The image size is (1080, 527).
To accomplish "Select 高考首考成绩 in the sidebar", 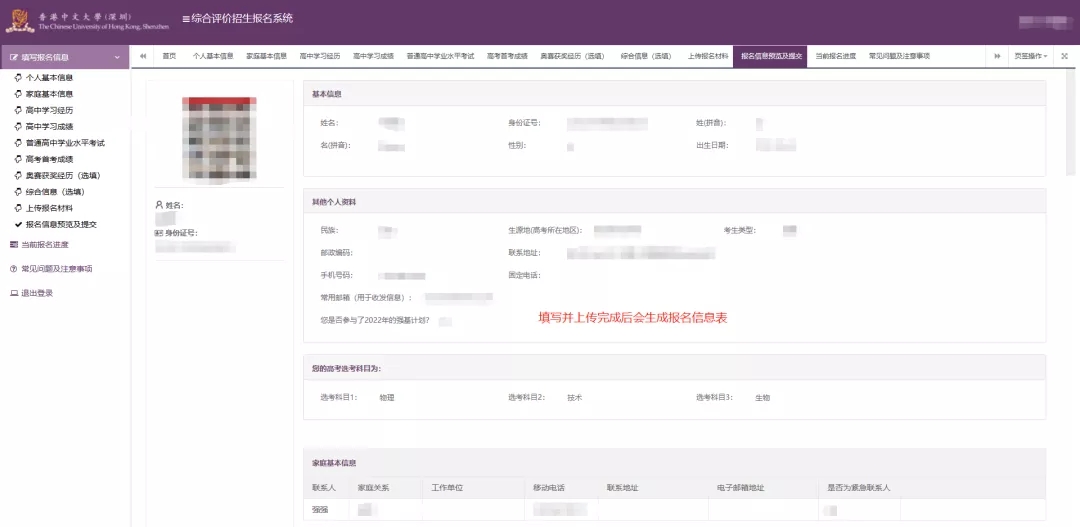I will pos(49,159).
